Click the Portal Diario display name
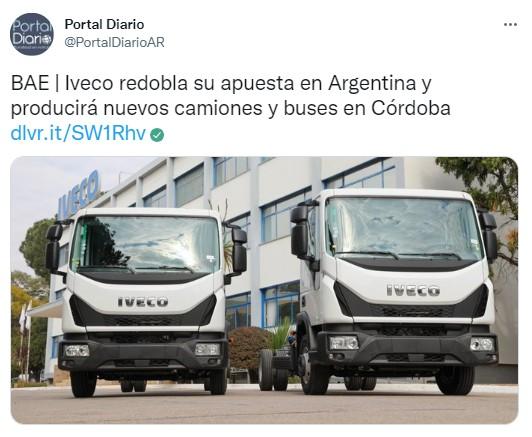Screen dimensions: 532x437 click(104, 24)
